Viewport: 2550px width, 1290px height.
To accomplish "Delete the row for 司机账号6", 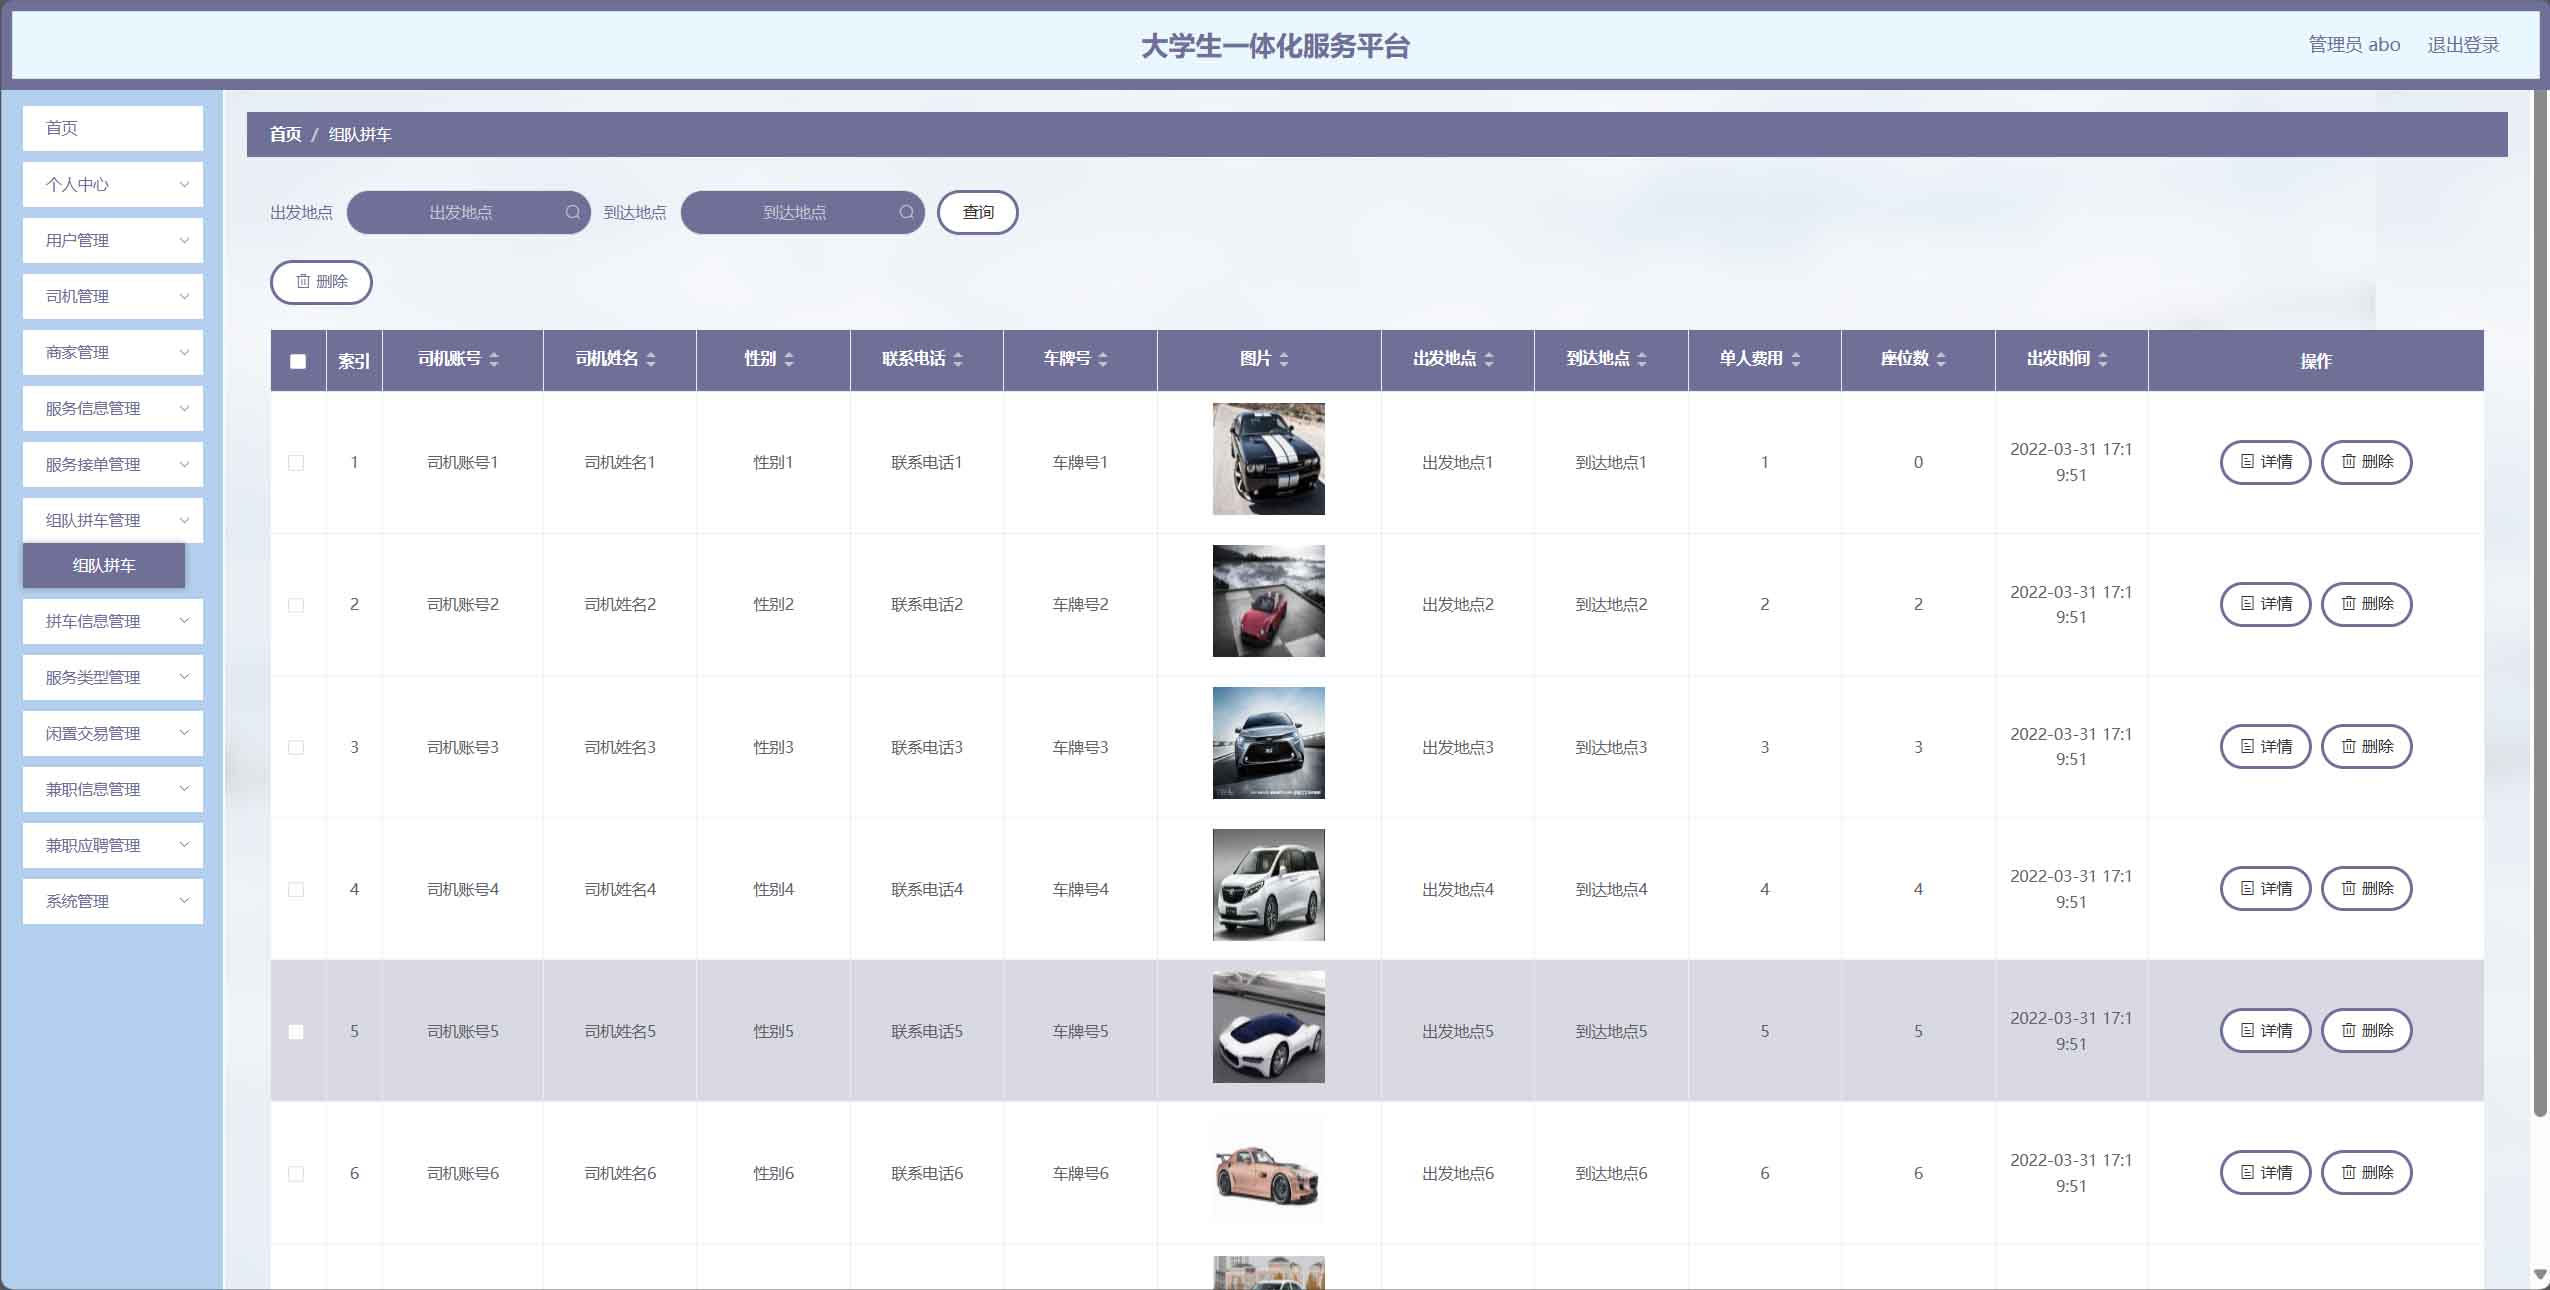I will pyautogui.click(x=2366, y=1173).
